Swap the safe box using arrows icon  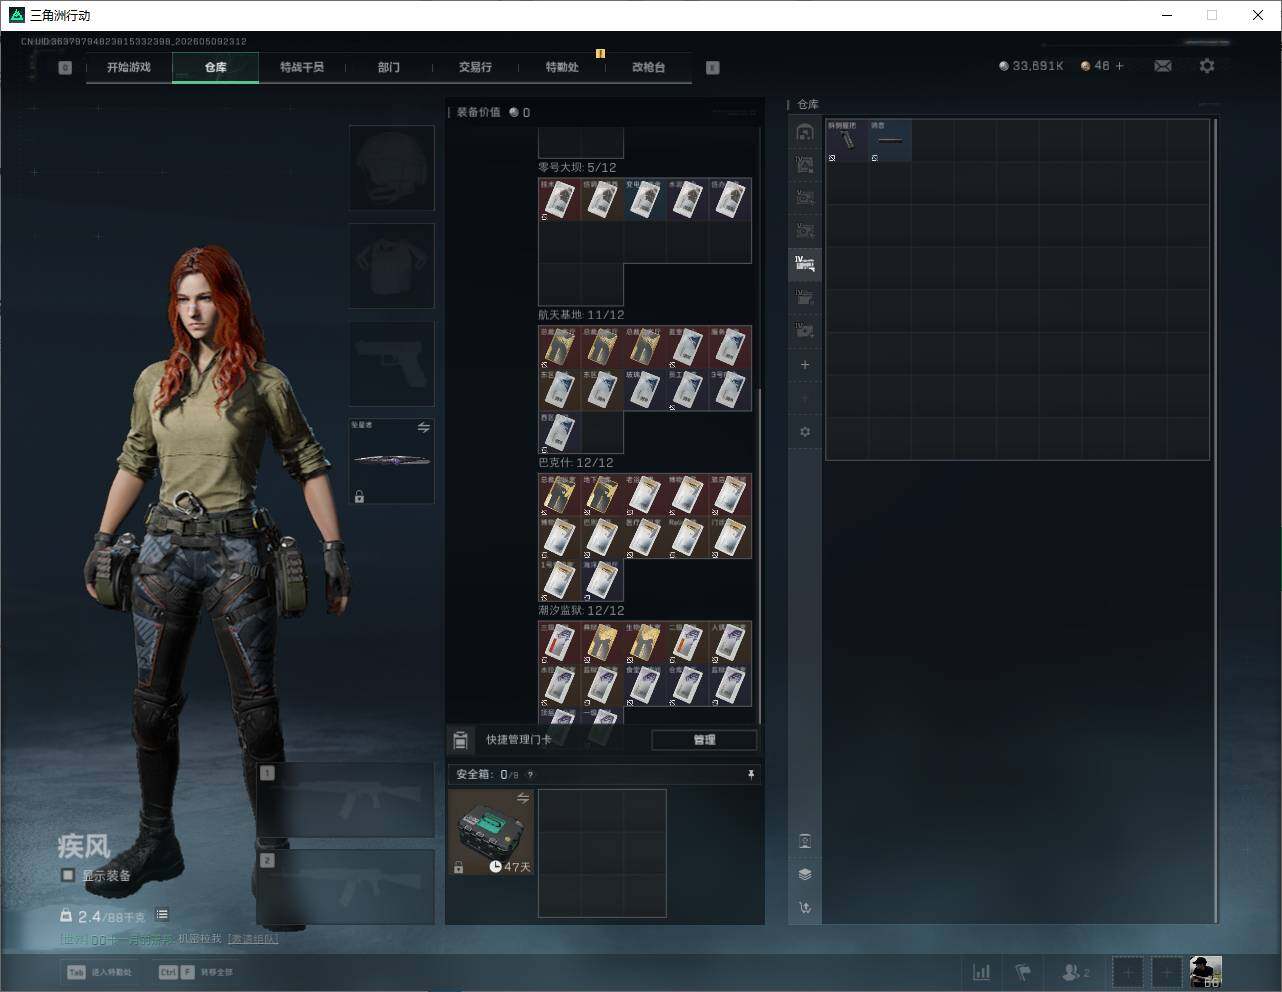(x=522, y=798)
